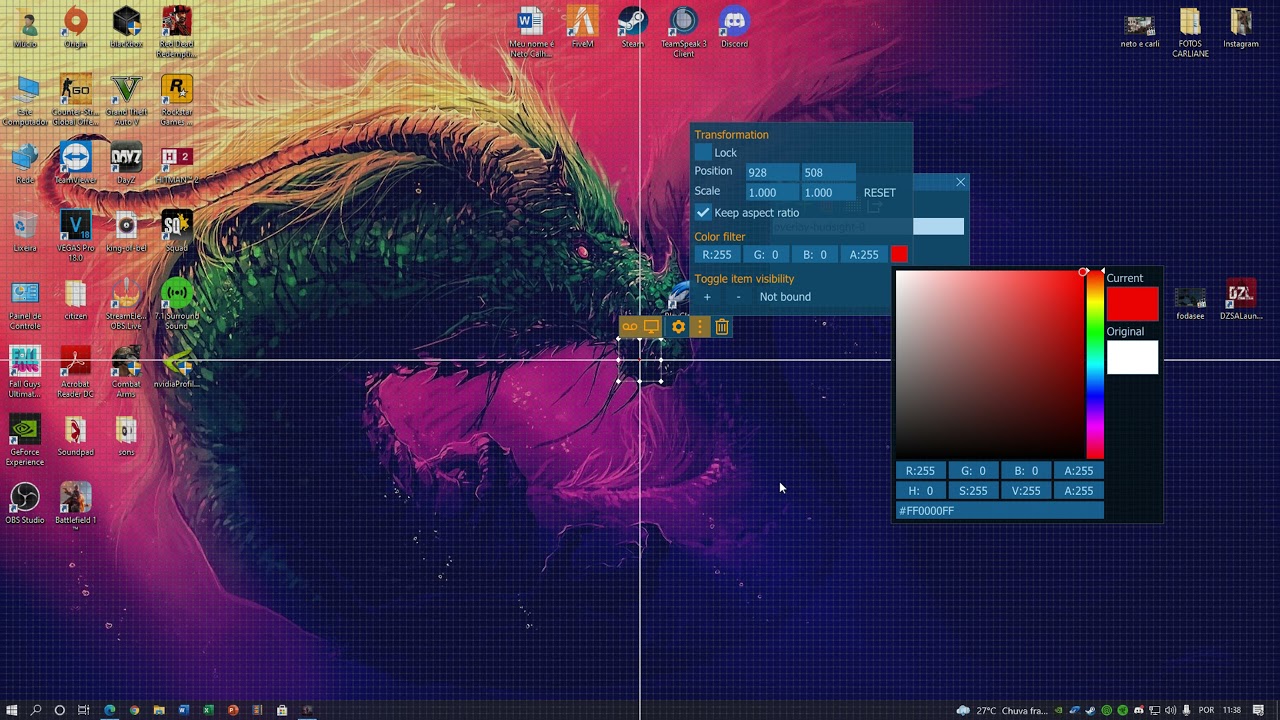Screen dimensions: 1280x720
Task: Click the second Scale field 1.000
Action: (828, 192)
